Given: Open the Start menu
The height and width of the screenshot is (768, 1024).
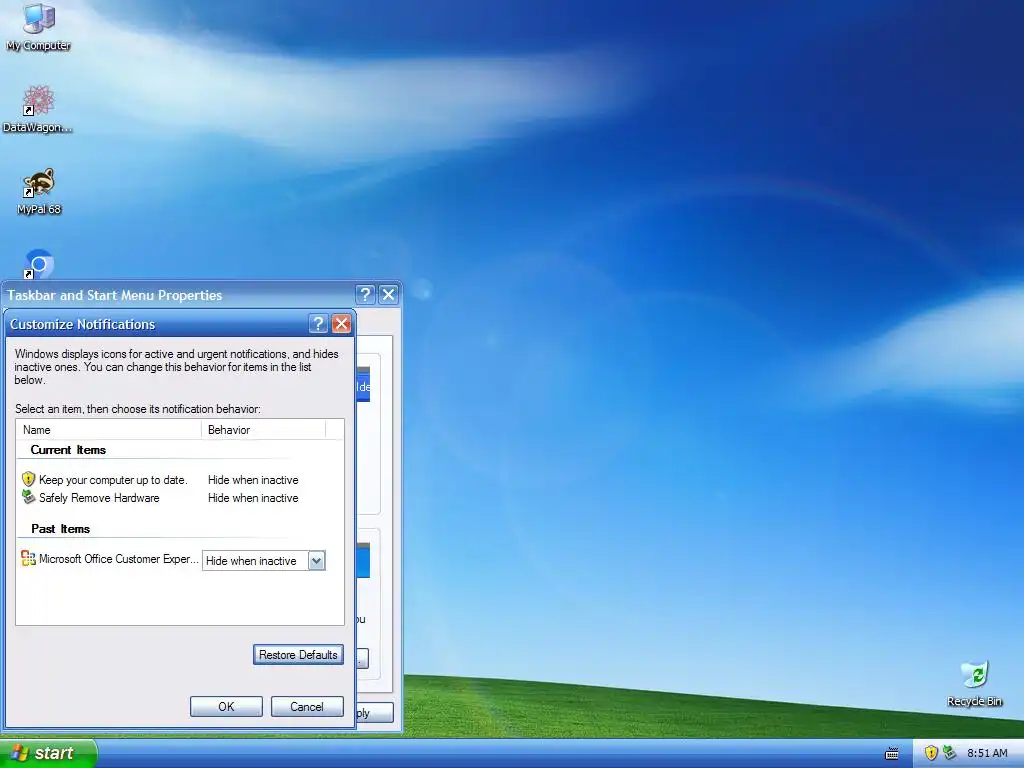Looking at the screenshot, I should coord(48,753).
